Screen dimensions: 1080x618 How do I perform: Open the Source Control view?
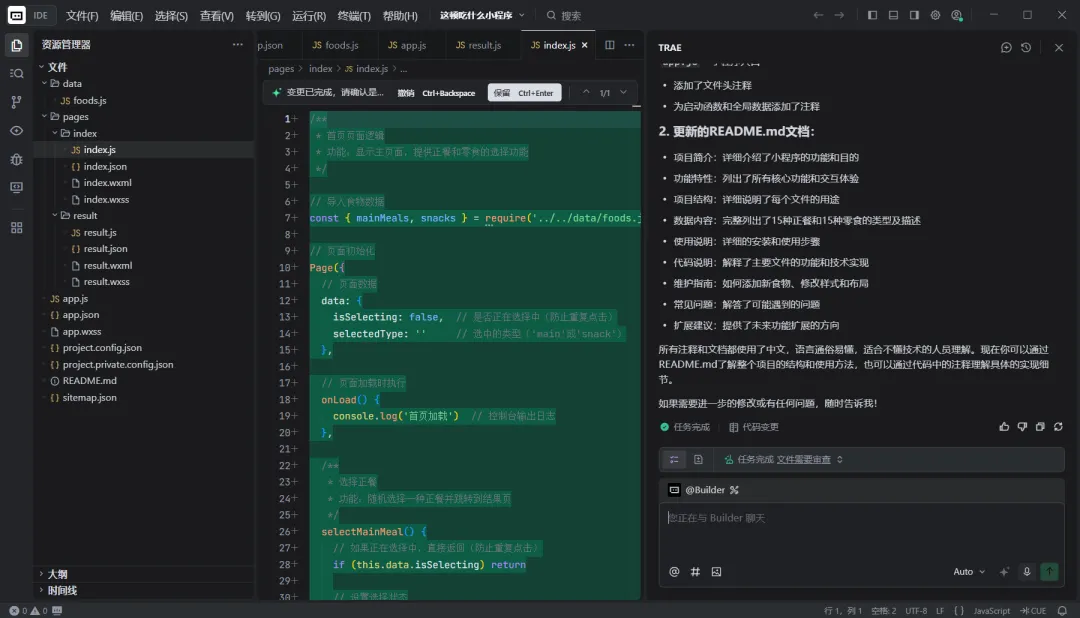click(x=17, y=102)
